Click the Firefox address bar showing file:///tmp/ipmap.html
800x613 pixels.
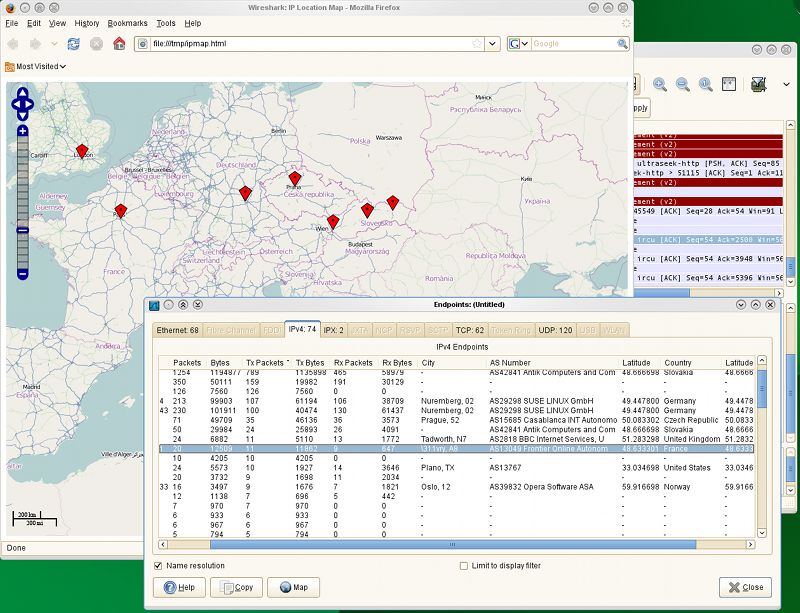pyautogui.click(x=311, y=44)
